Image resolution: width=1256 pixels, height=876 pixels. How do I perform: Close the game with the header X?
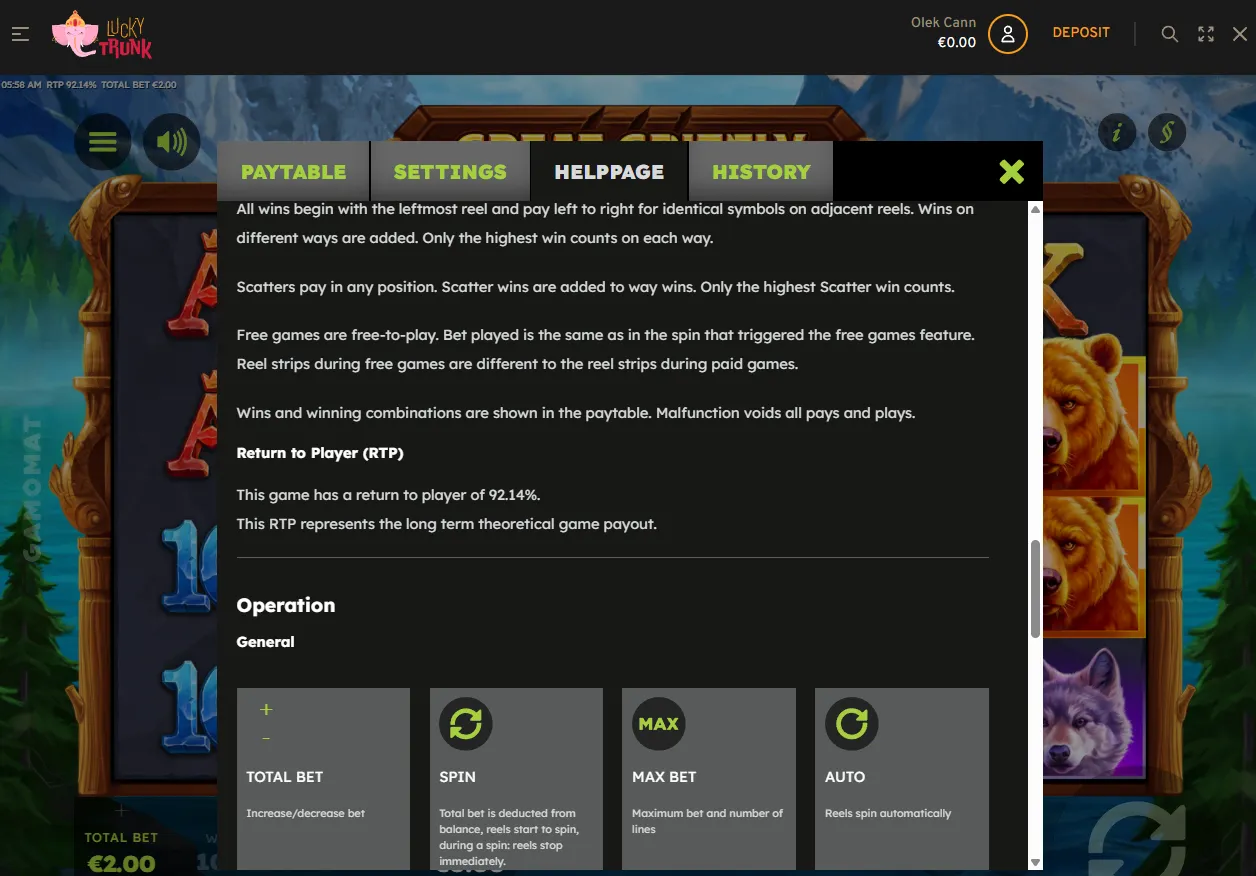[x=1240, y=34]
